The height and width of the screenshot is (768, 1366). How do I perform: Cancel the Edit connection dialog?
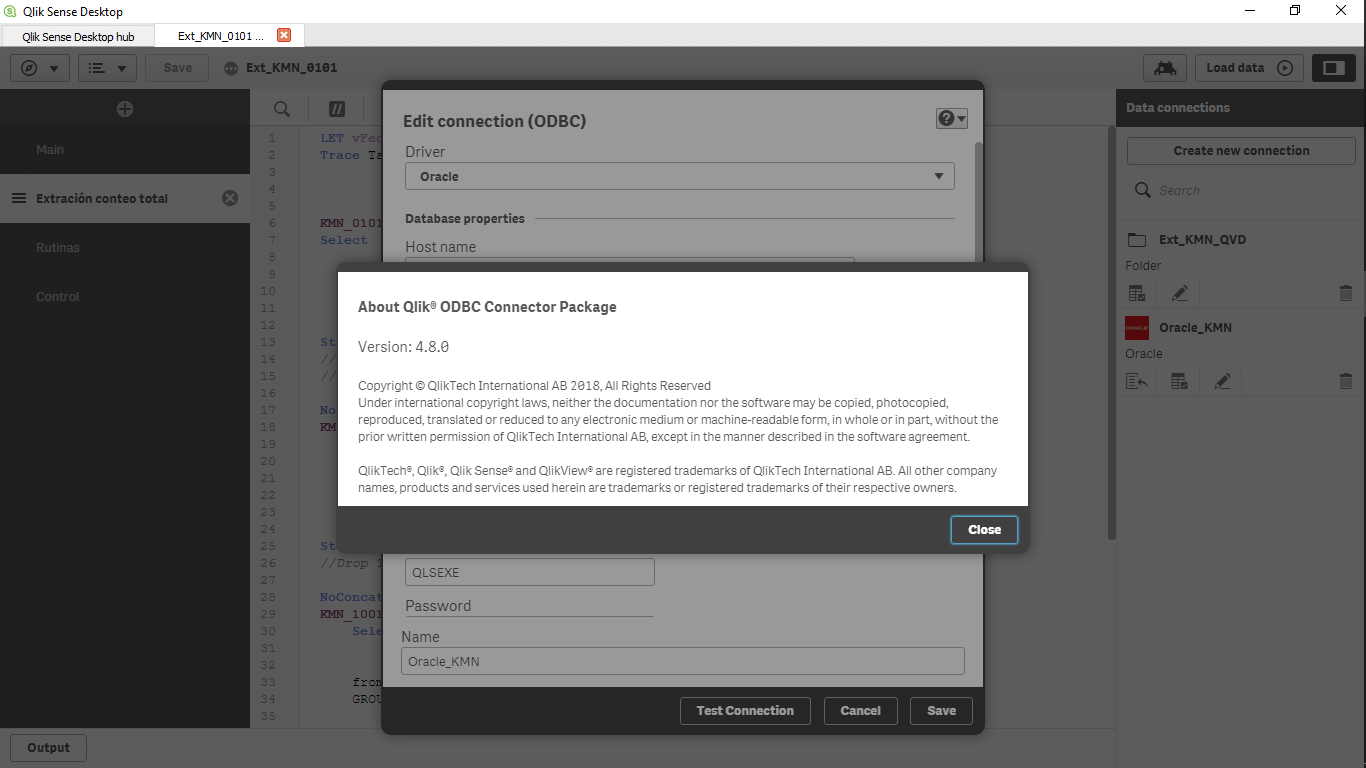[x=860, y=711]
